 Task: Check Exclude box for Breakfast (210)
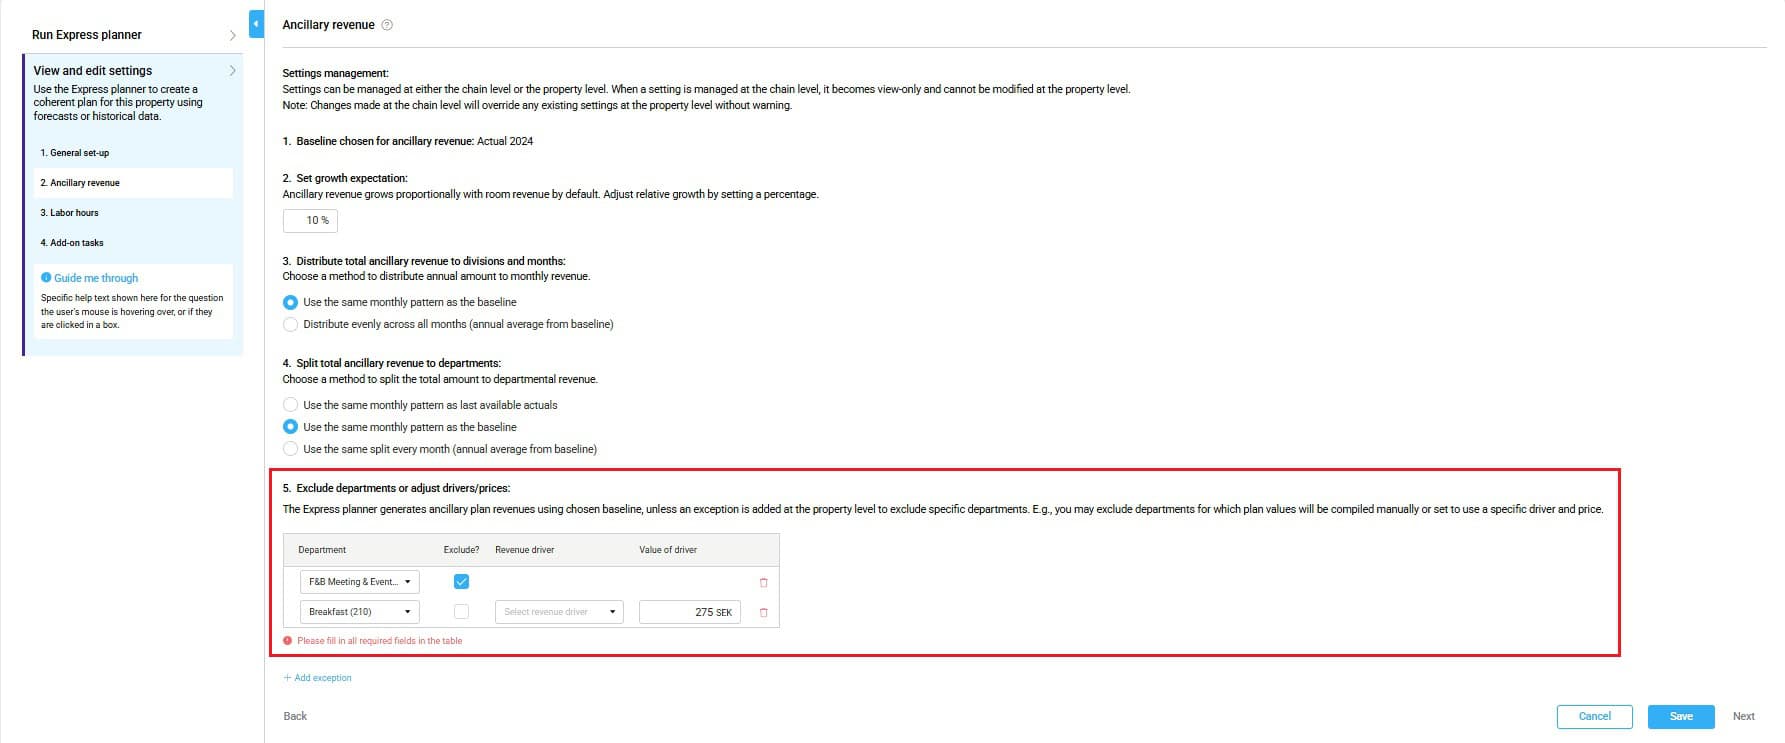point(461,612)
